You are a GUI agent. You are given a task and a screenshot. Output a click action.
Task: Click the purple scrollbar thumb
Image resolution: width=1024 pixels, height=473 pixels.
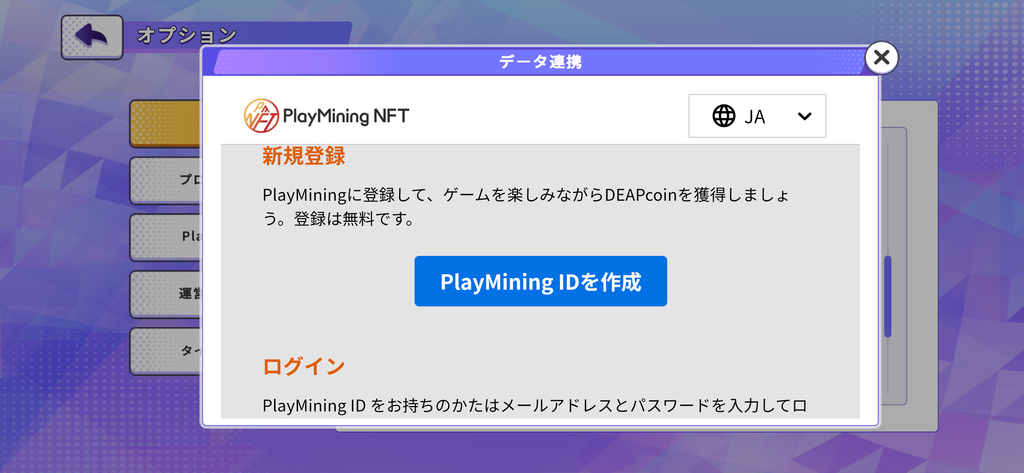point(888,297)
